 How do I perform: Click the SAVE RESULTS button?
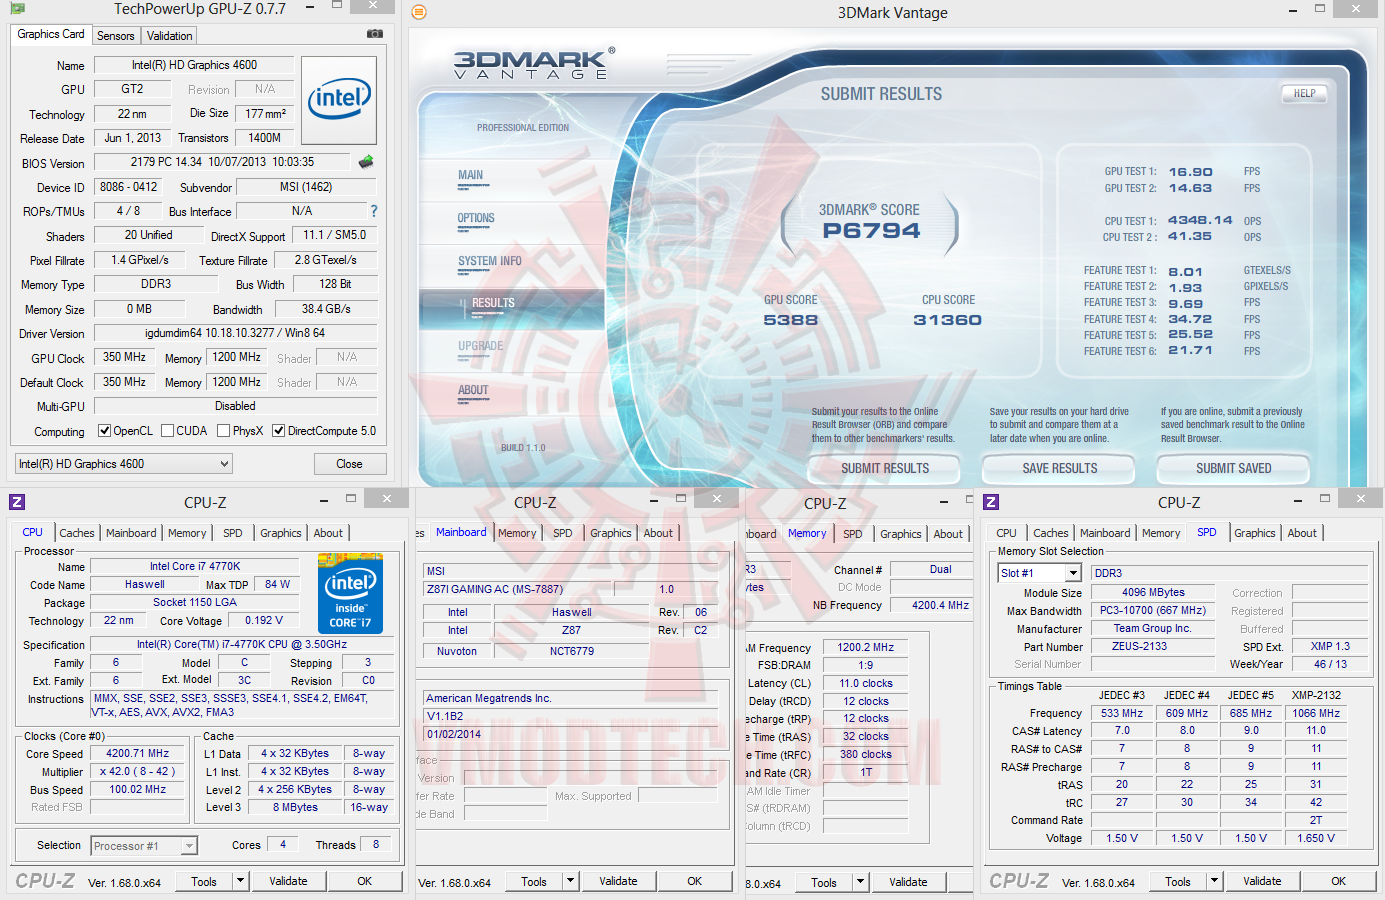point(1060,468)
